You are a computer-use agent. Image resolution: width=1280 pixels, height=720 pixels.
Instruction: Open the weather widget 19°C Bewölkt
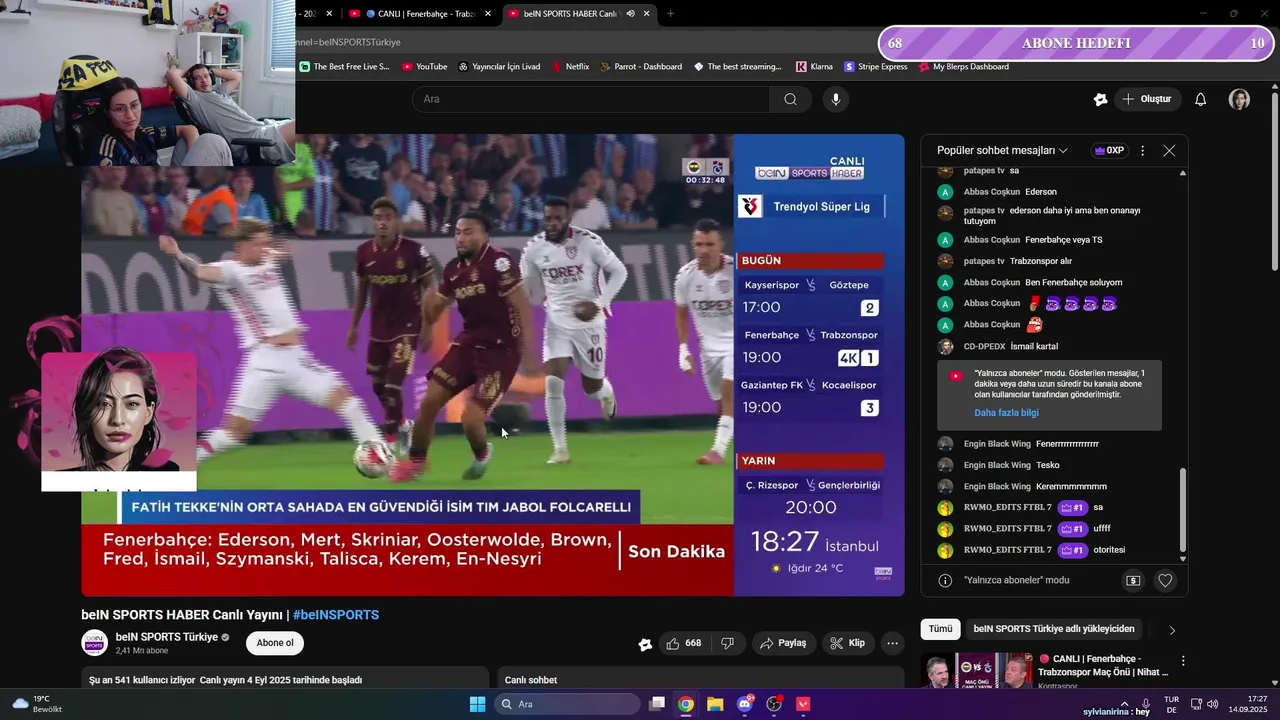[37, 704]
